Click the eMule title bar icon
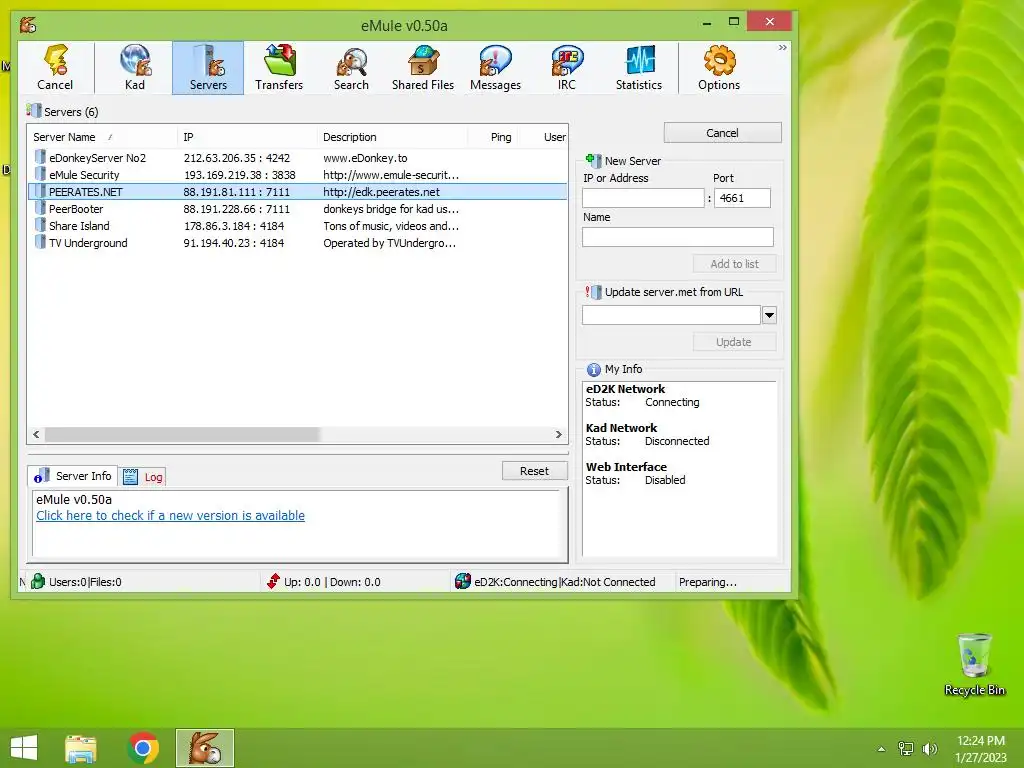This screenshot has width=1024, height=768. (x=27, y=25)
